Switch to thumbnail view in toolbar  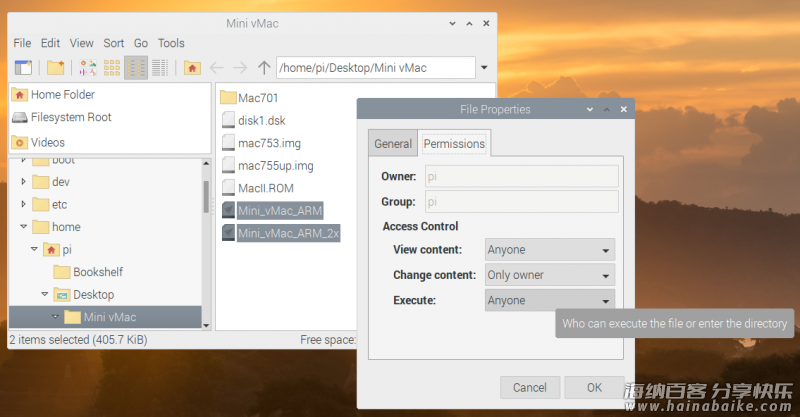(x=88, y=68)
